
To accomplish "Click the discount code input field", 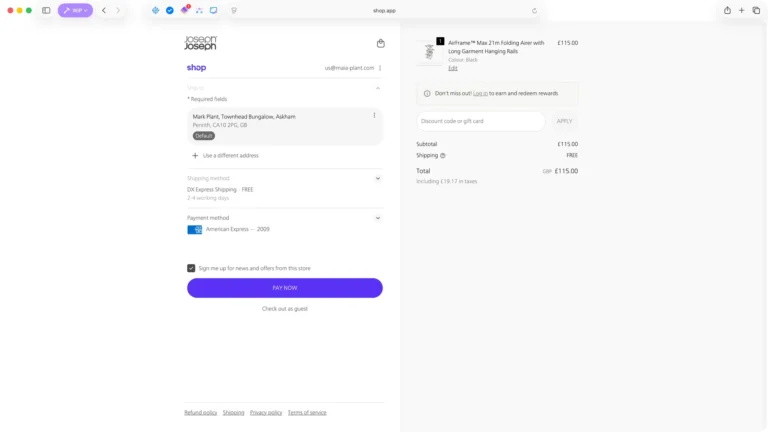I will pyautogui.click(x=480, y=121).
